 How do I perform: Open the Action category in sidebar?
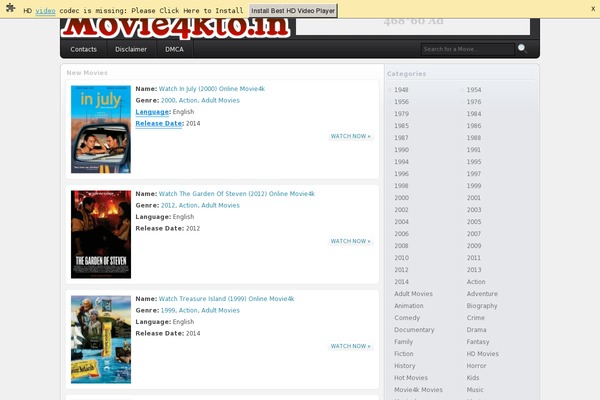[476, 282]
